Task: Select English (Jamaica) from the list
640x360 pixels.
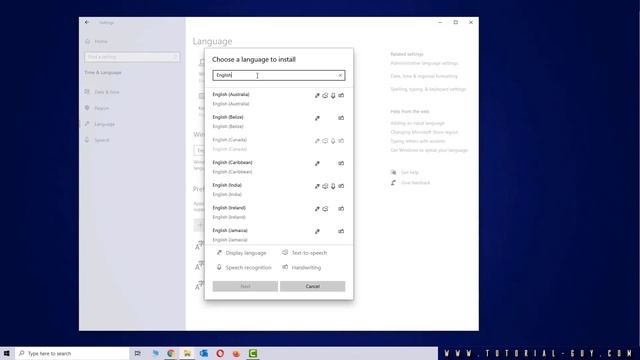Action: coord(279,235)
